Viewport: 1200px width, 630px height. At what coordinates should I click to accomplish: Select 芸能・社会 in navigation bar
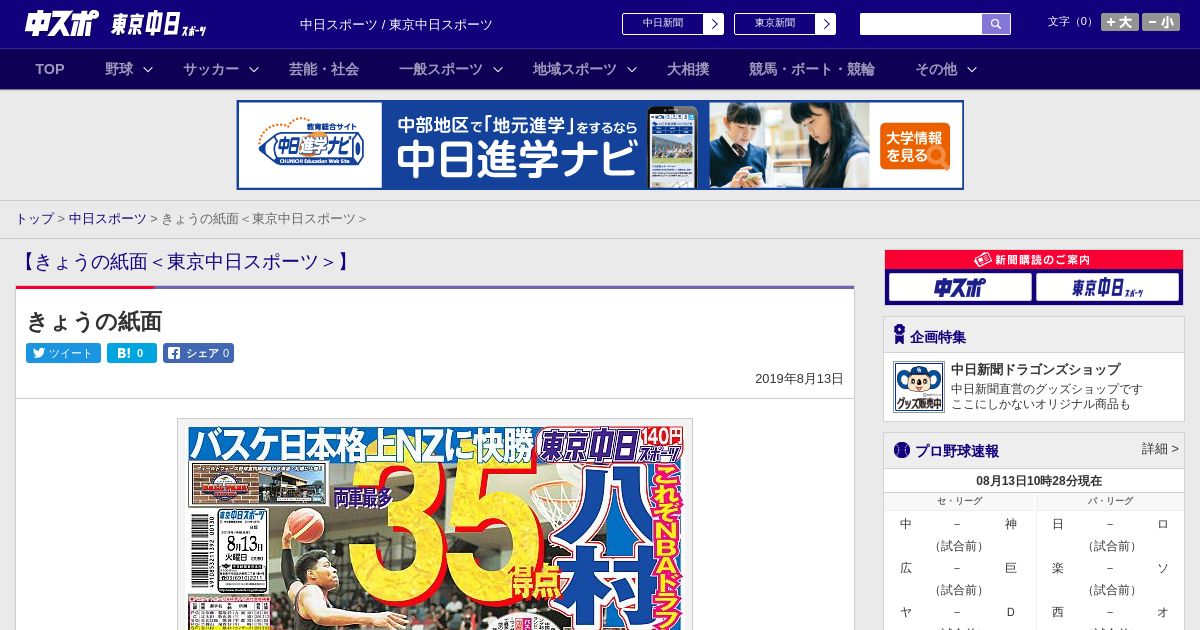[x=324, y=69]
